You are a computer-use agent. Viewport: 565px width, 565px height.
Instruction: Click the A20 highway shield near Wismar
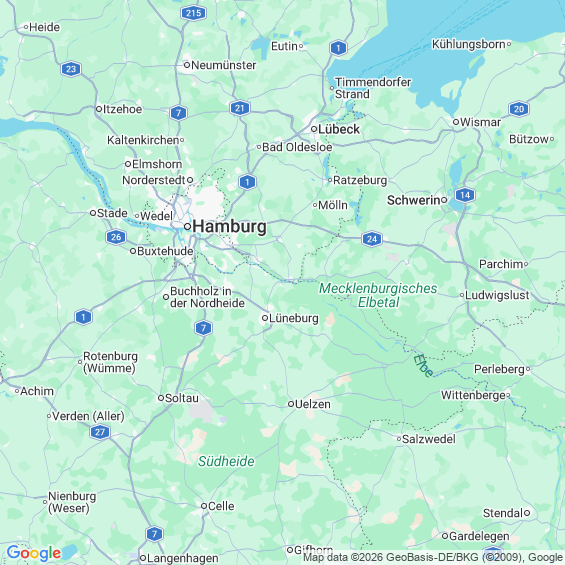pyautogui.click(x=519, y=109)
